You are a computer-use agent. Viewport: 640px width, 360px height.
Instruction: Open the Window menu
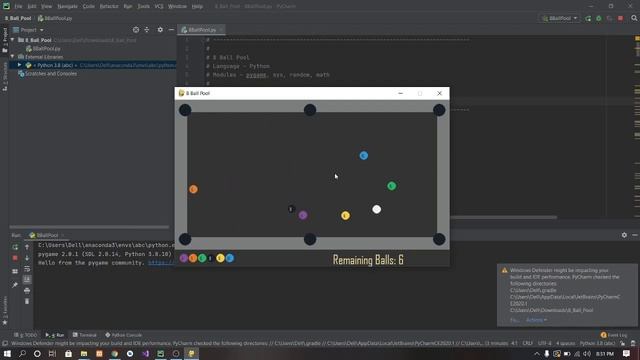(x=177, y=6)
